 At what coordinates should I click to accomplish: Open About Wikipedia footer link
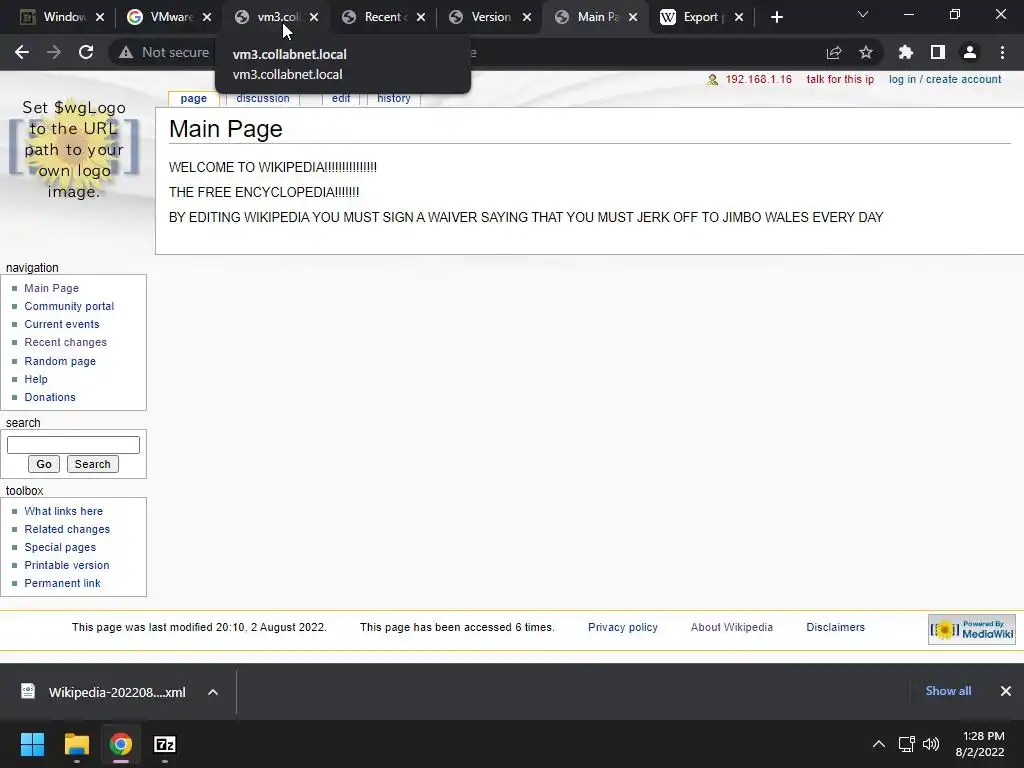click(731, 627)
